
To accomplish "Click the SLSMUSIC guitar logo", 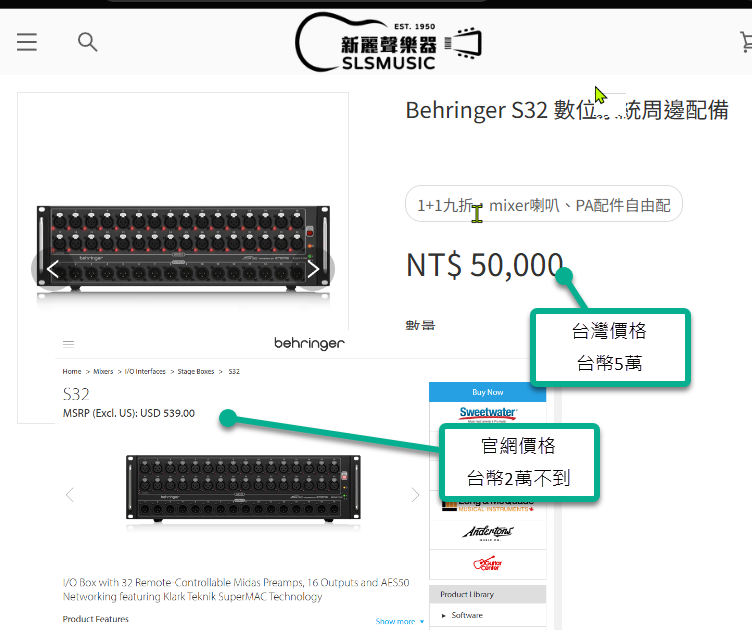I will (388, 43).
